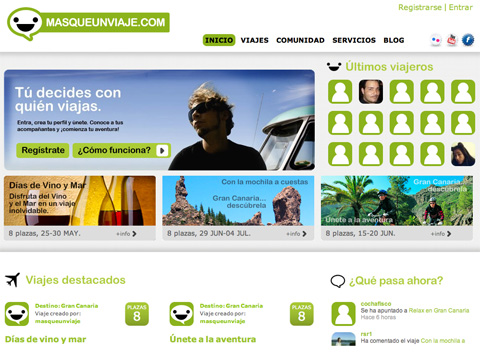The width and height of the screenshot is (480, 361).
Task: Open the Días de Vino y Mar banner
Action: tap(80, 201)
